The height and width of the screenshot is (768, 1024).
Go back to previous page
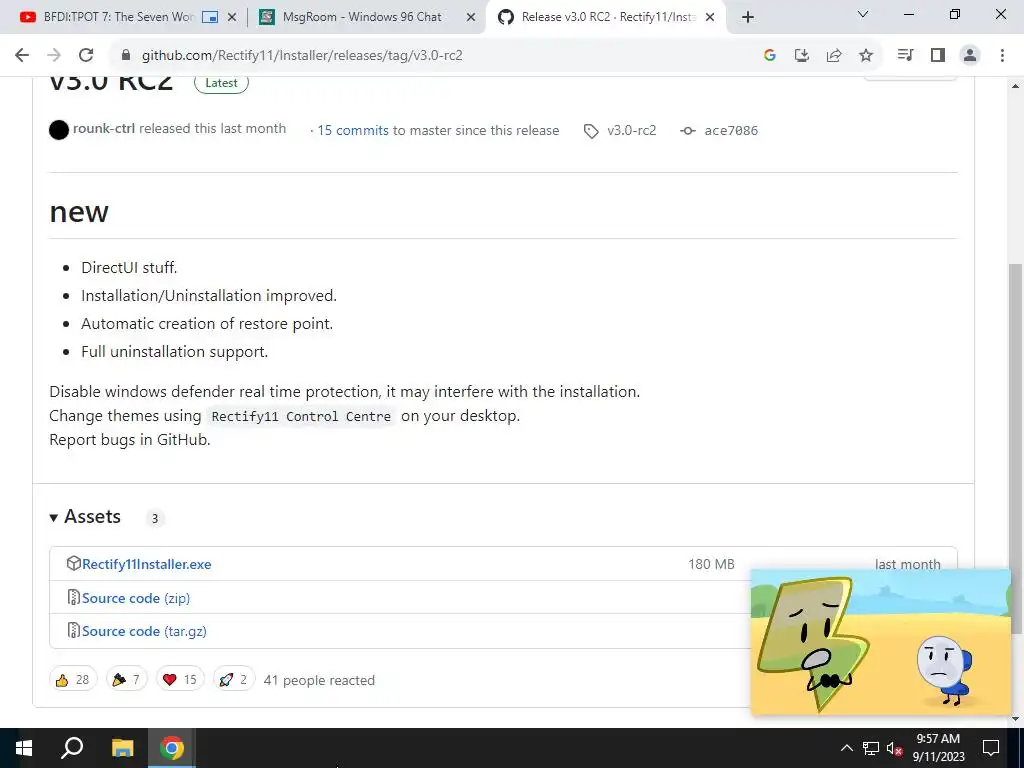click(22, 56)
